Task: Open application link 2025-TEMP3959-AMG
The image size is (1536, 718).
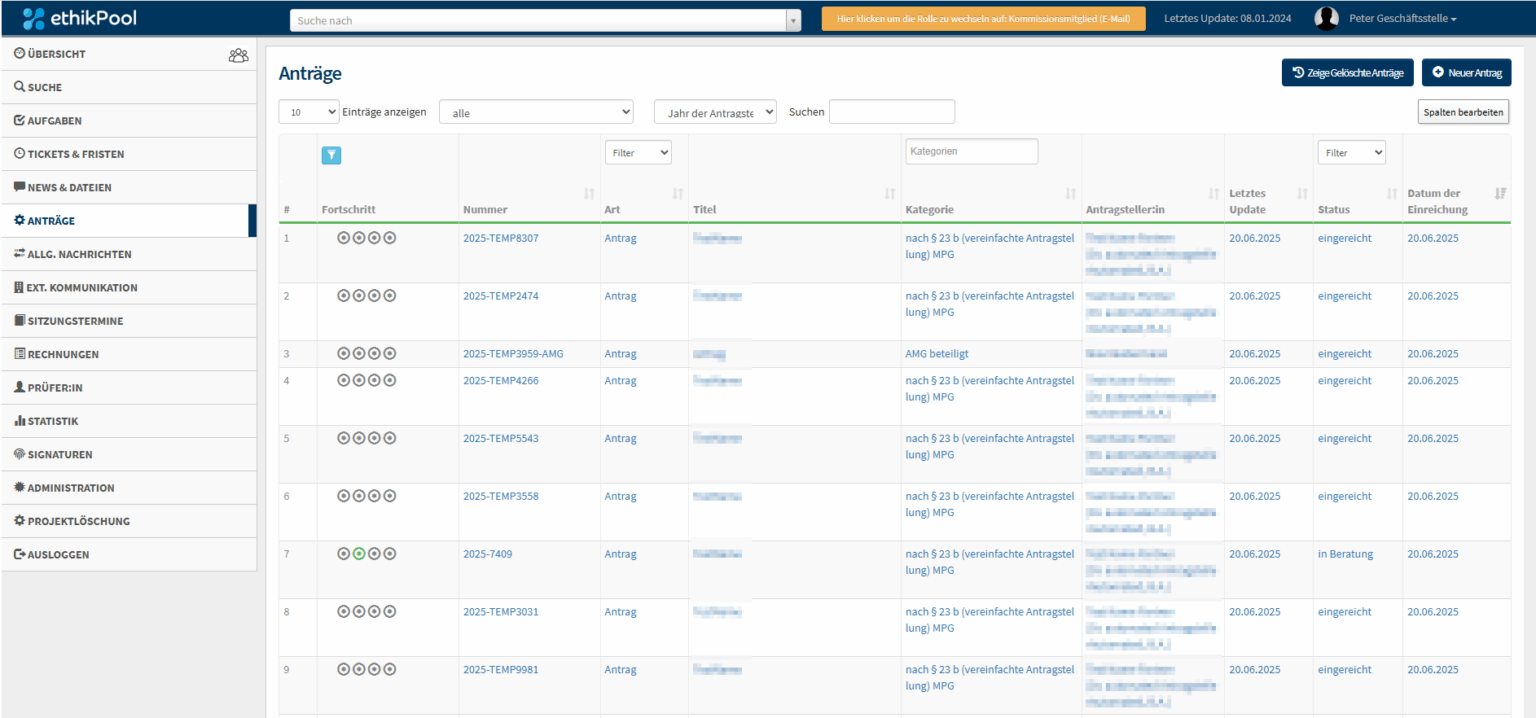Action: pyautogui.click(x=513, y=354)
